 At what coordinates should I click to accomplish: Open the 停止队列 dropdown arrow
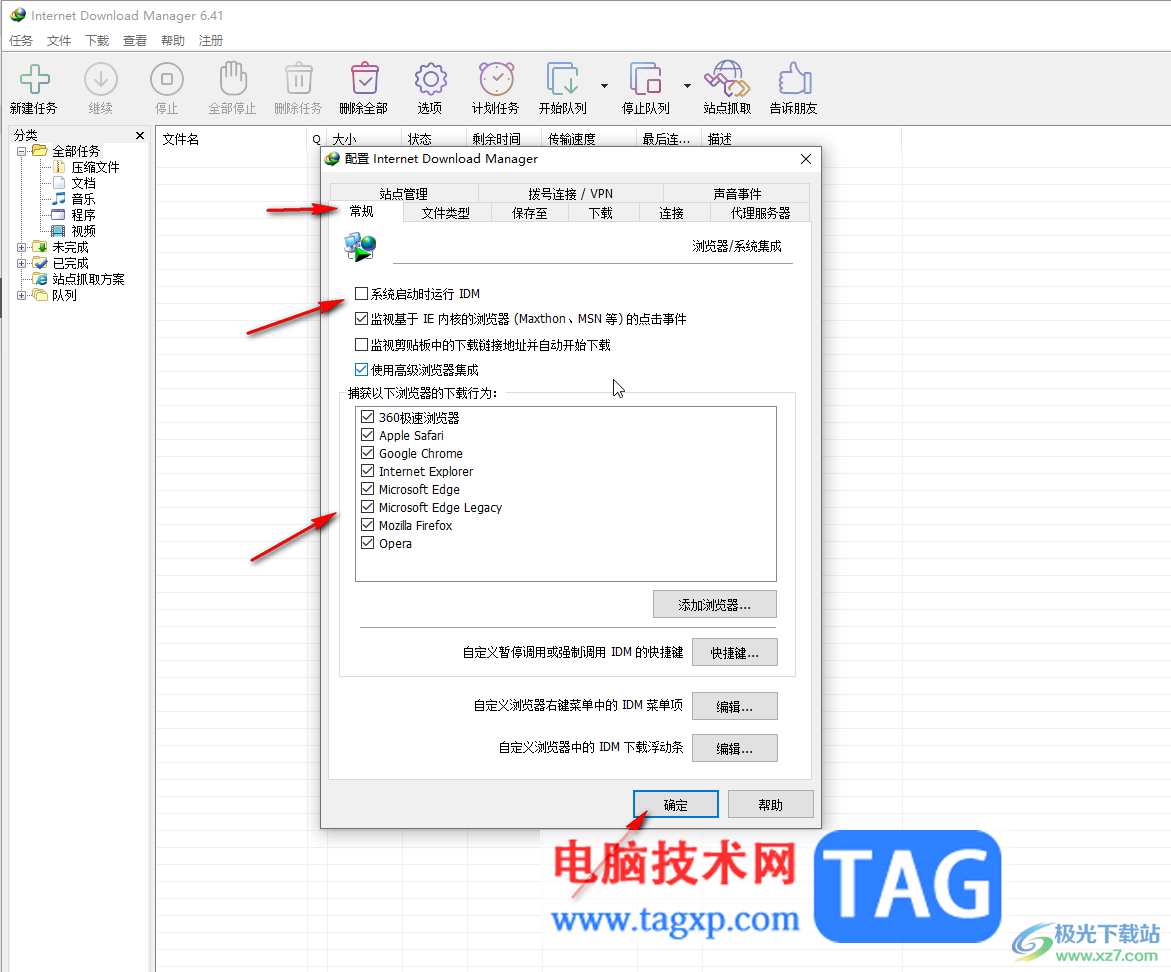pyautogui.click(x=687, y=86)
